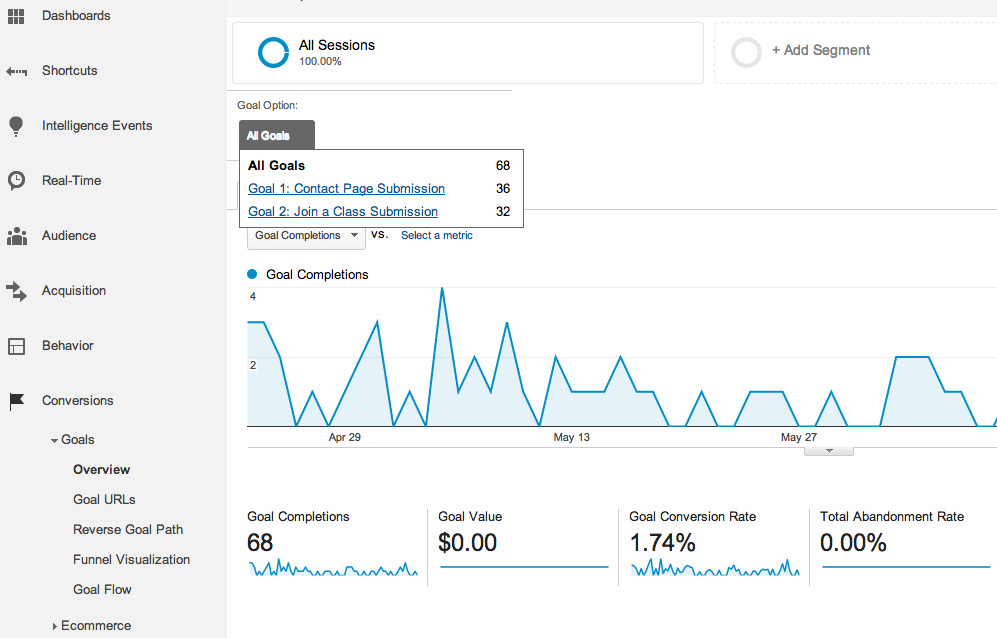997x638 pixels.
Task: Open Shortcuts via its sidebar icon
Action: point(15,70)
